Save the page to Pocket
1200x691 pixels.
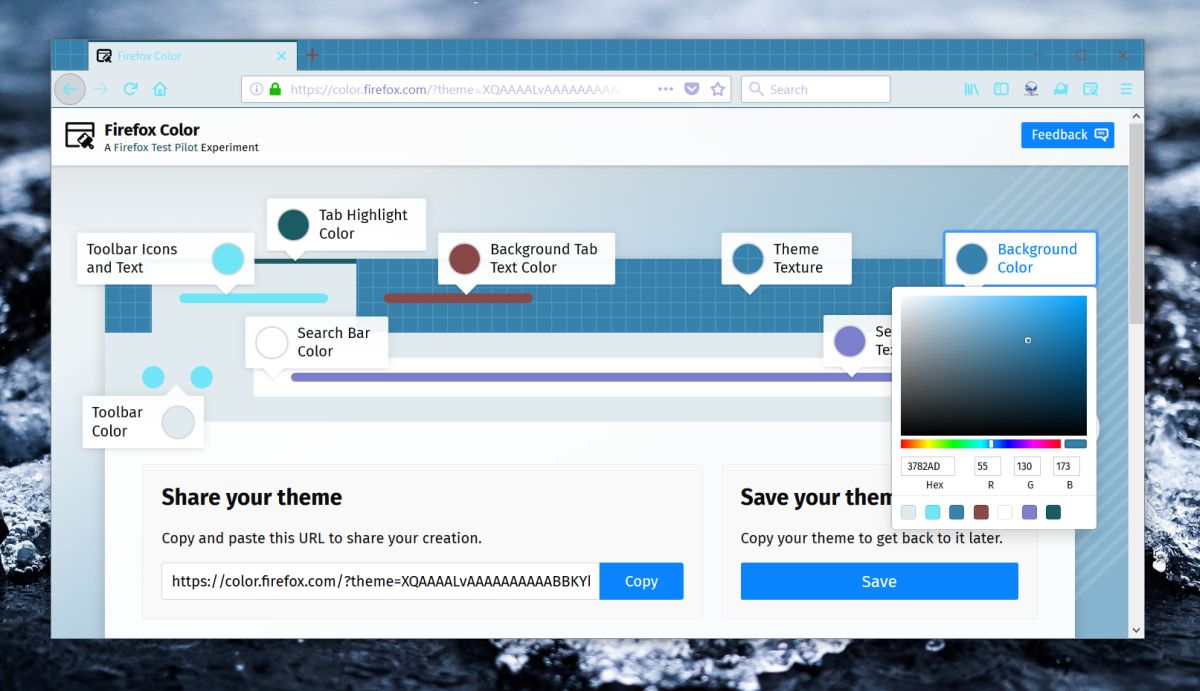click(x=691, y=89)
